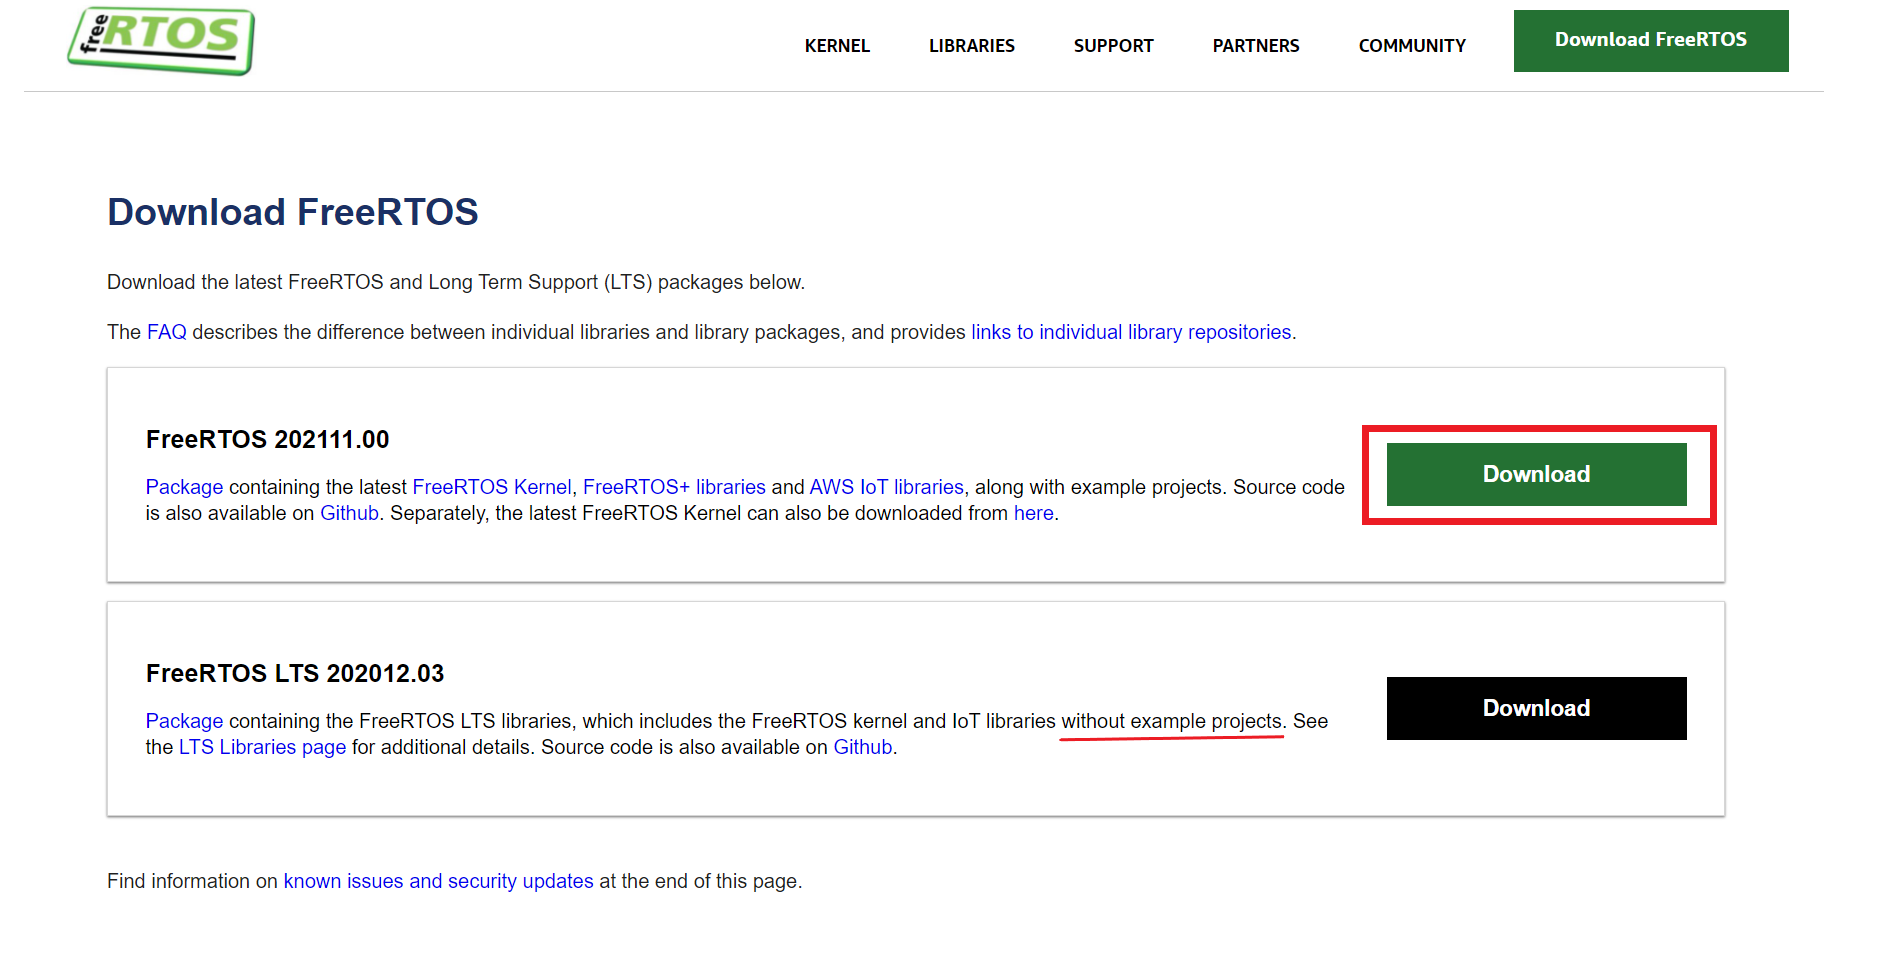Open the AWS IoT libraries link
The image size is (1883, 962).
click(x=886, y=487)
